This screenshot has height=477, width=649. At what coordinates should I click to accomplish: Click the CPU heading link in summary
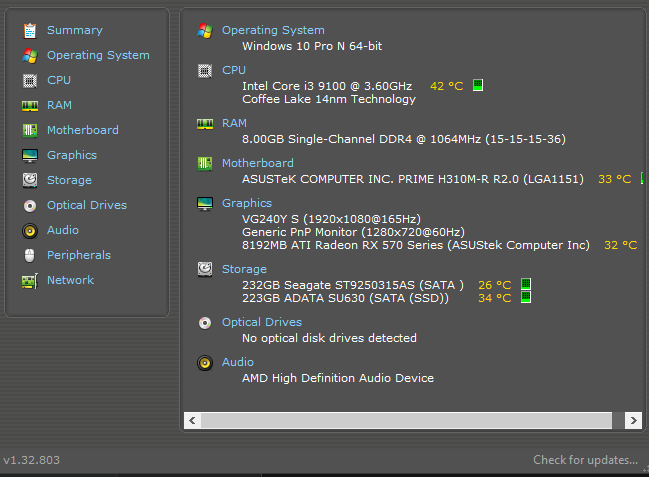click(x=234, y=70)
